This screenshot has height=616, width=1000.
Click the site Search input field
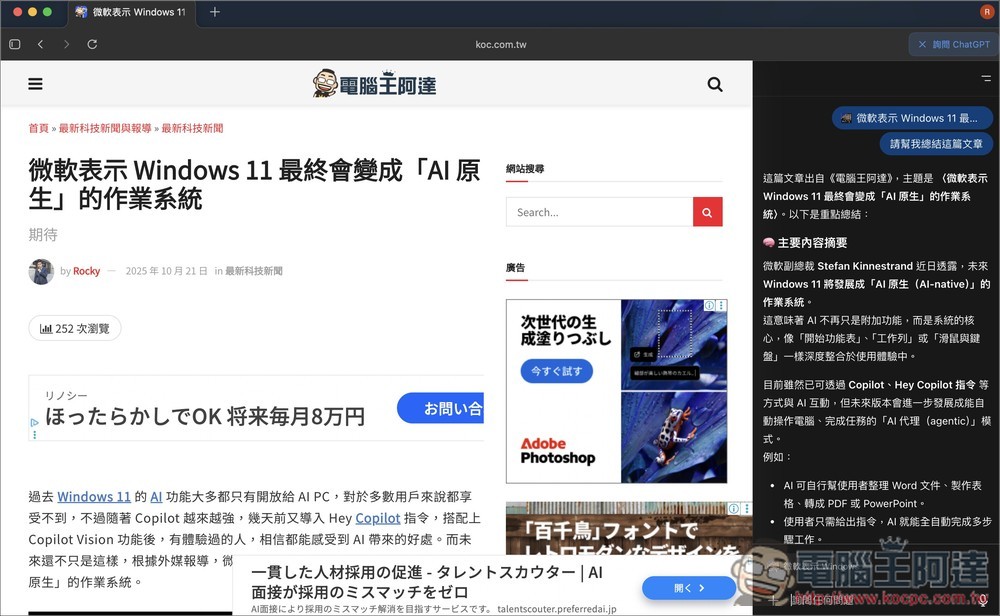599,212
